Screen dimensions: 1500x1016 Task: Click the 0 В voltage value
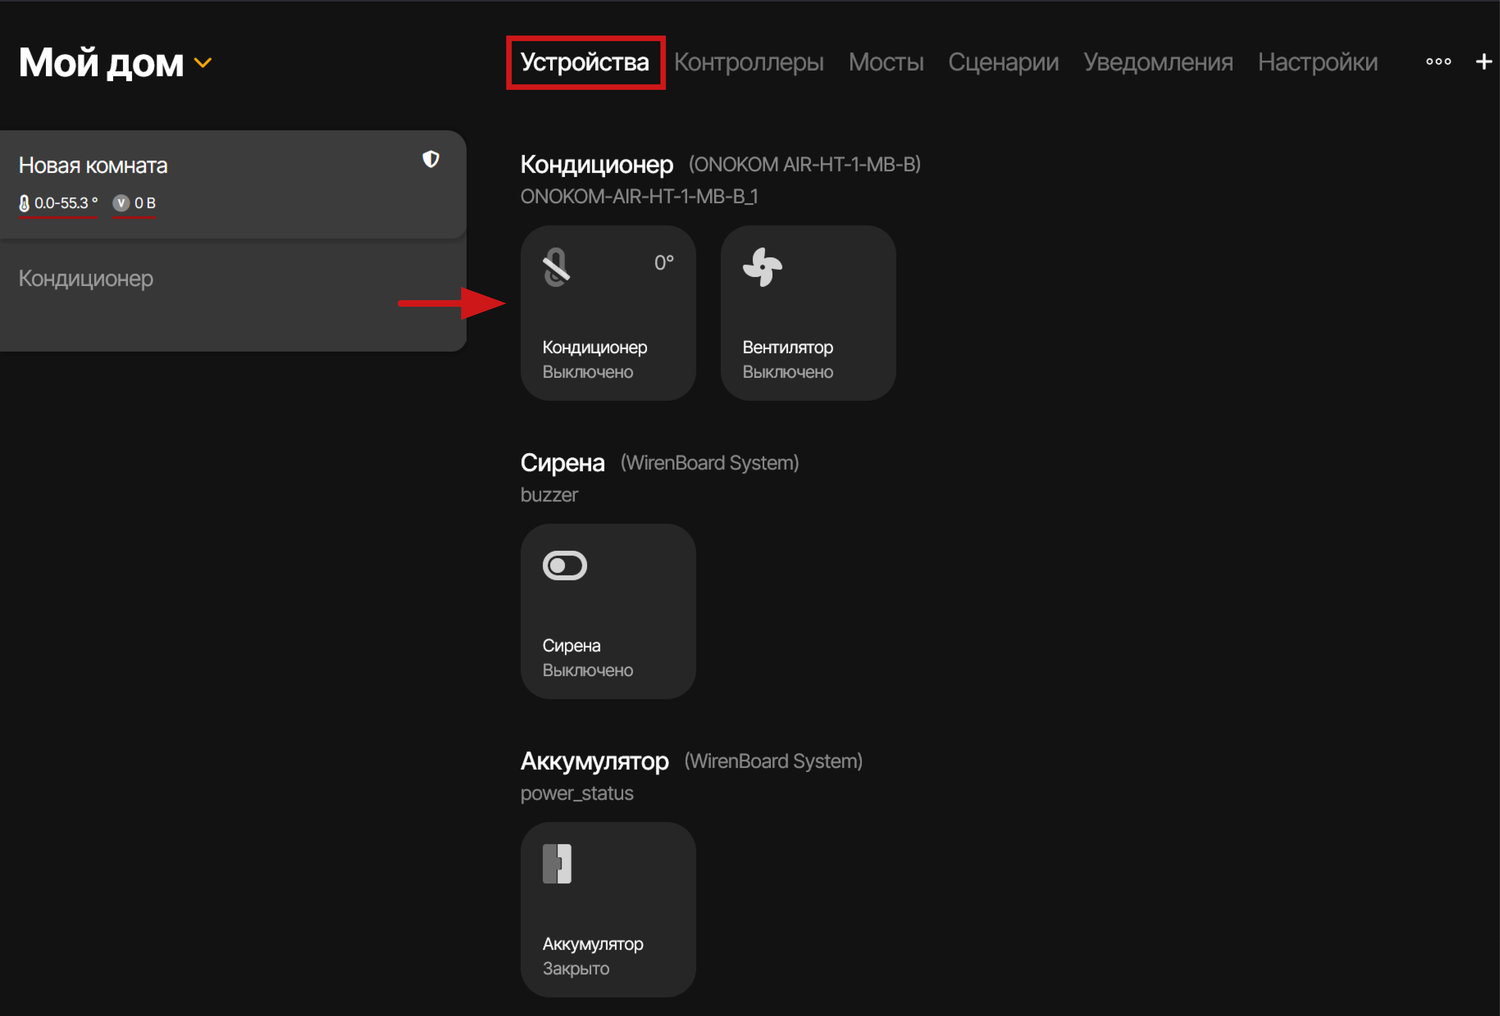(x=145, y=203)
